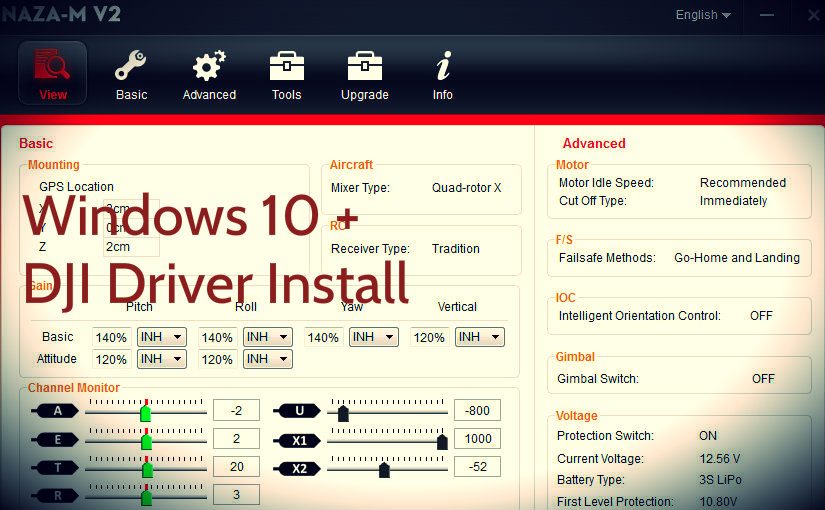Click Basic Vertical gain 120% field
Viewport: 825px width, 510px height.
429,337
